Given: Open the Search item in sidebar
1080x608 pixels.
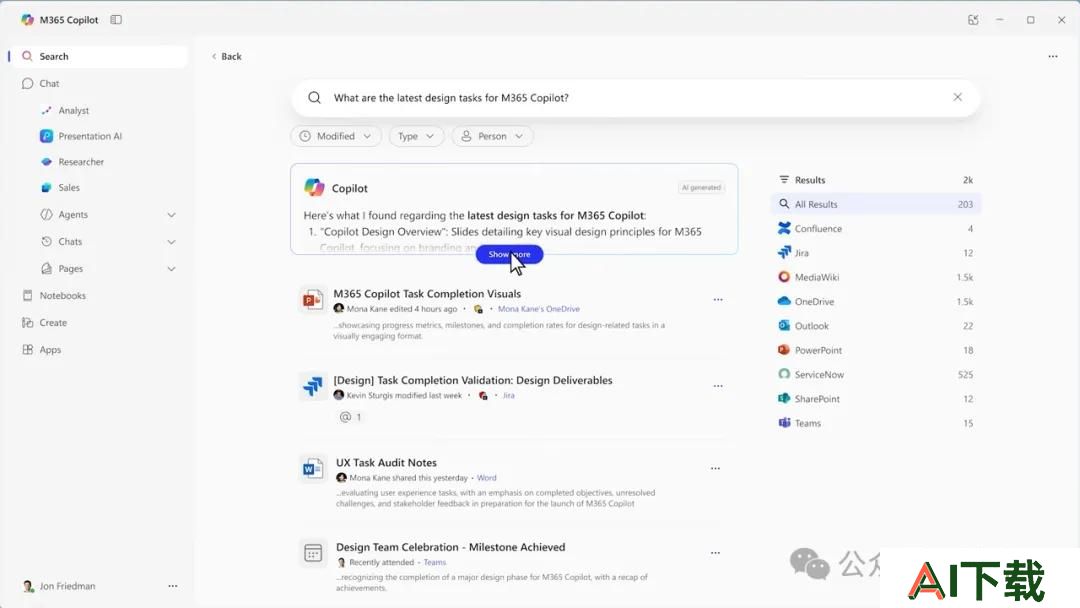Looking at the screenshot, I should point(98,56).
